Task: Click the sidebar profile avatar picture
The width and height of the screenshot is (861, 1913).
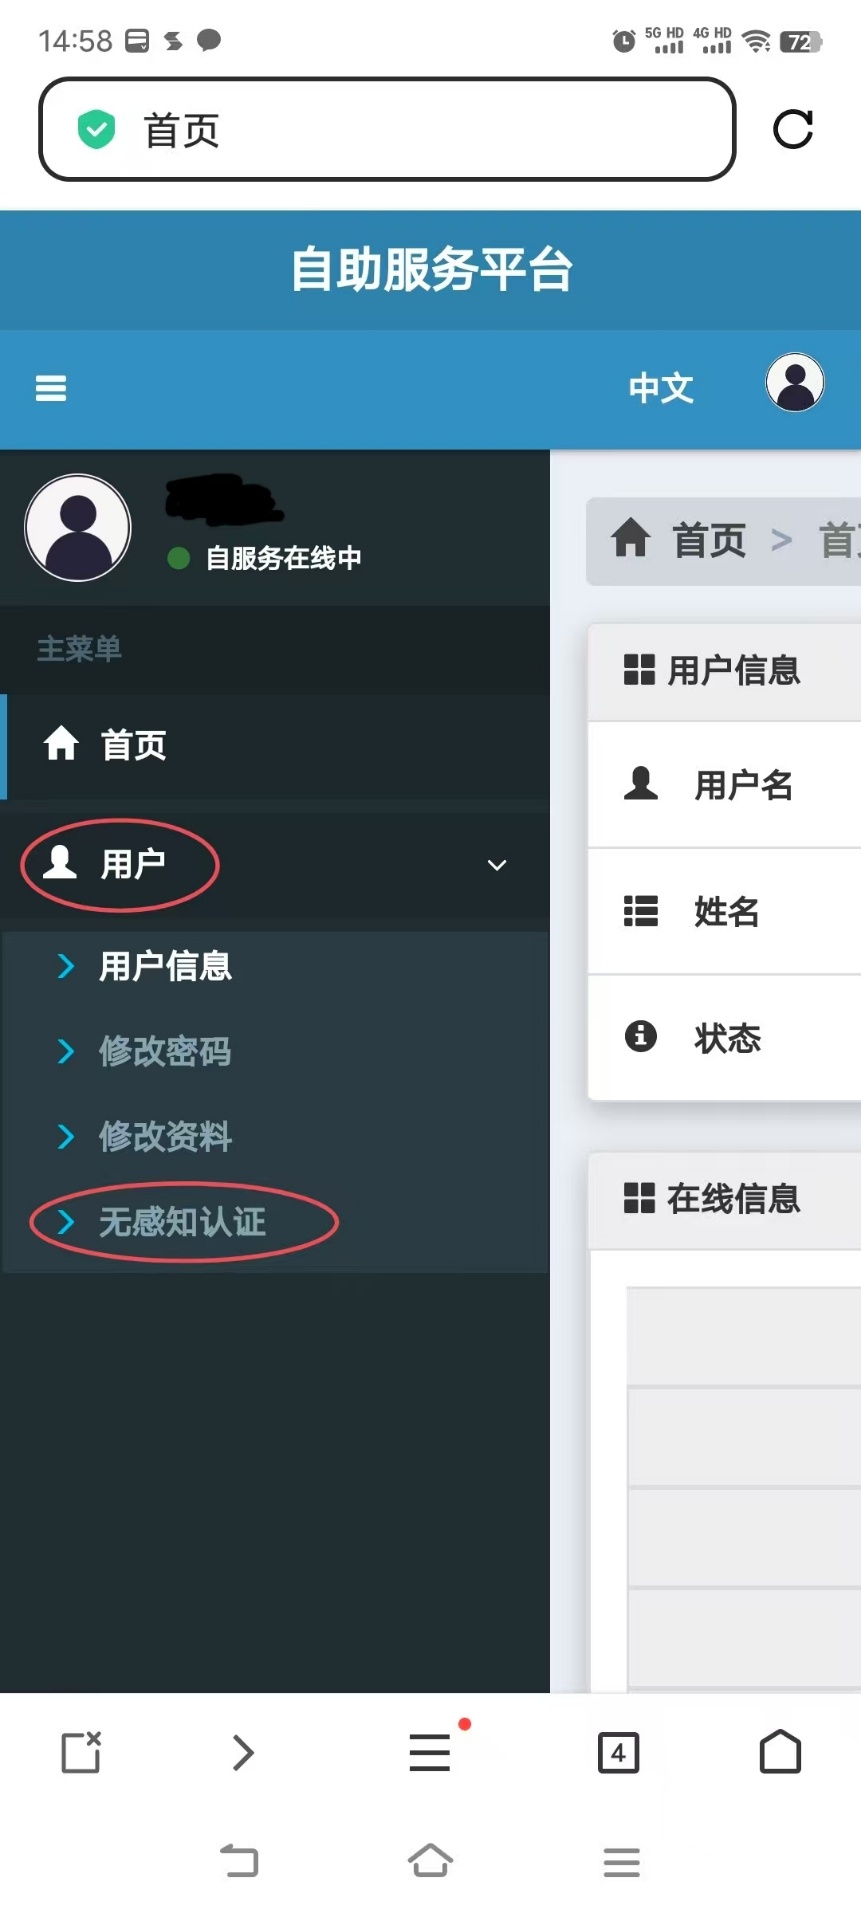Action: [x=78, y=528]
